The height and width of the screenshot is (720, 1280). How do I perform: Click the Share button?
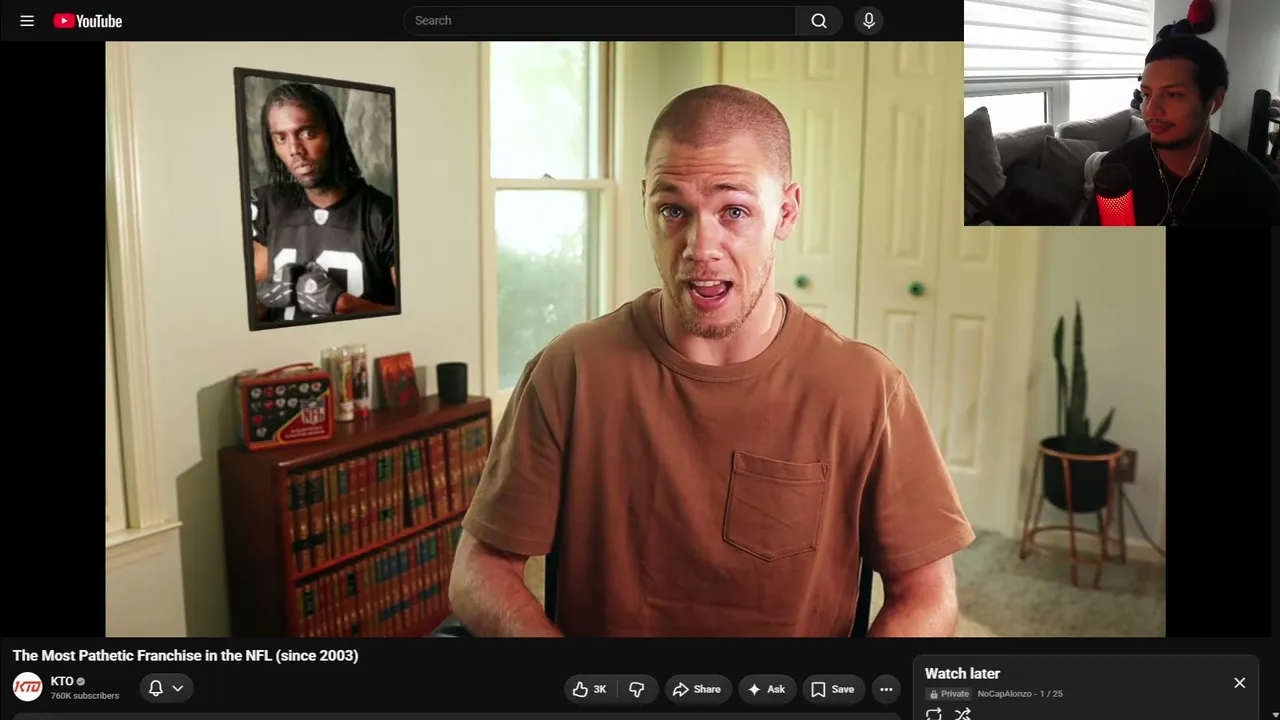point(697,689)
